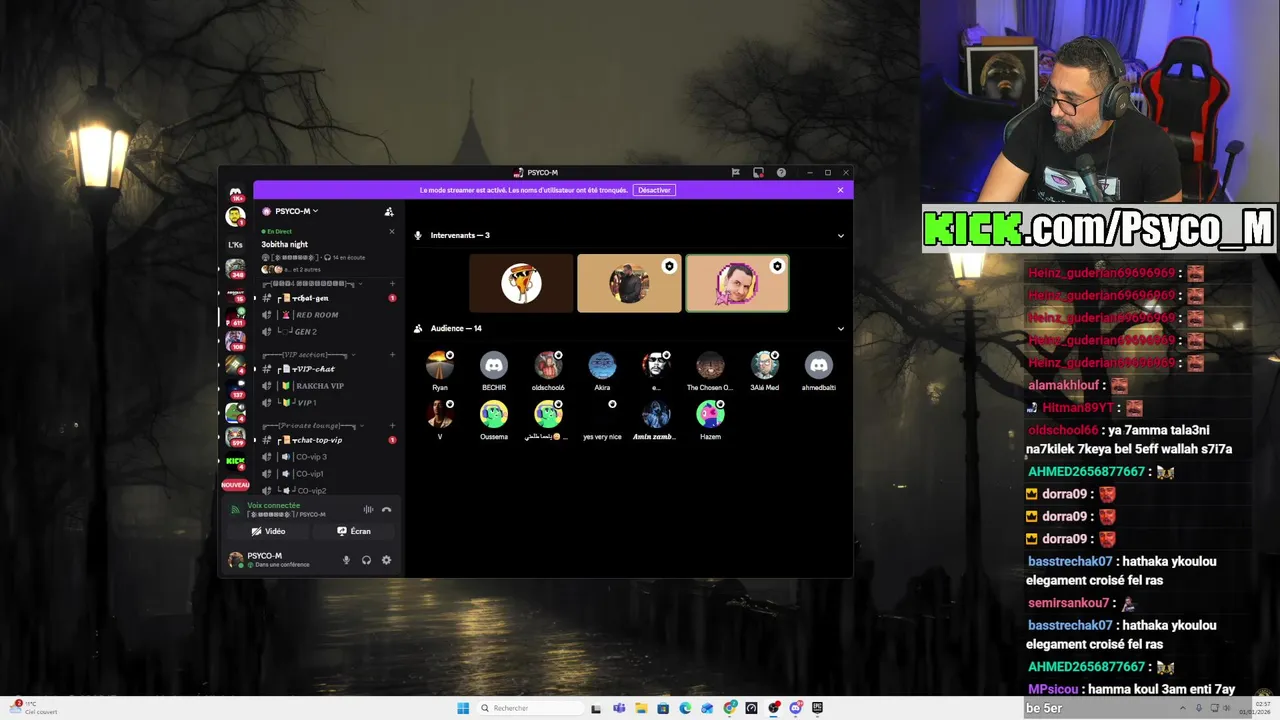The image size is (1280, 720).
Task: Dismiss the 3obitha night live event card
Action: pyautogui.click(x=391, y=231)
